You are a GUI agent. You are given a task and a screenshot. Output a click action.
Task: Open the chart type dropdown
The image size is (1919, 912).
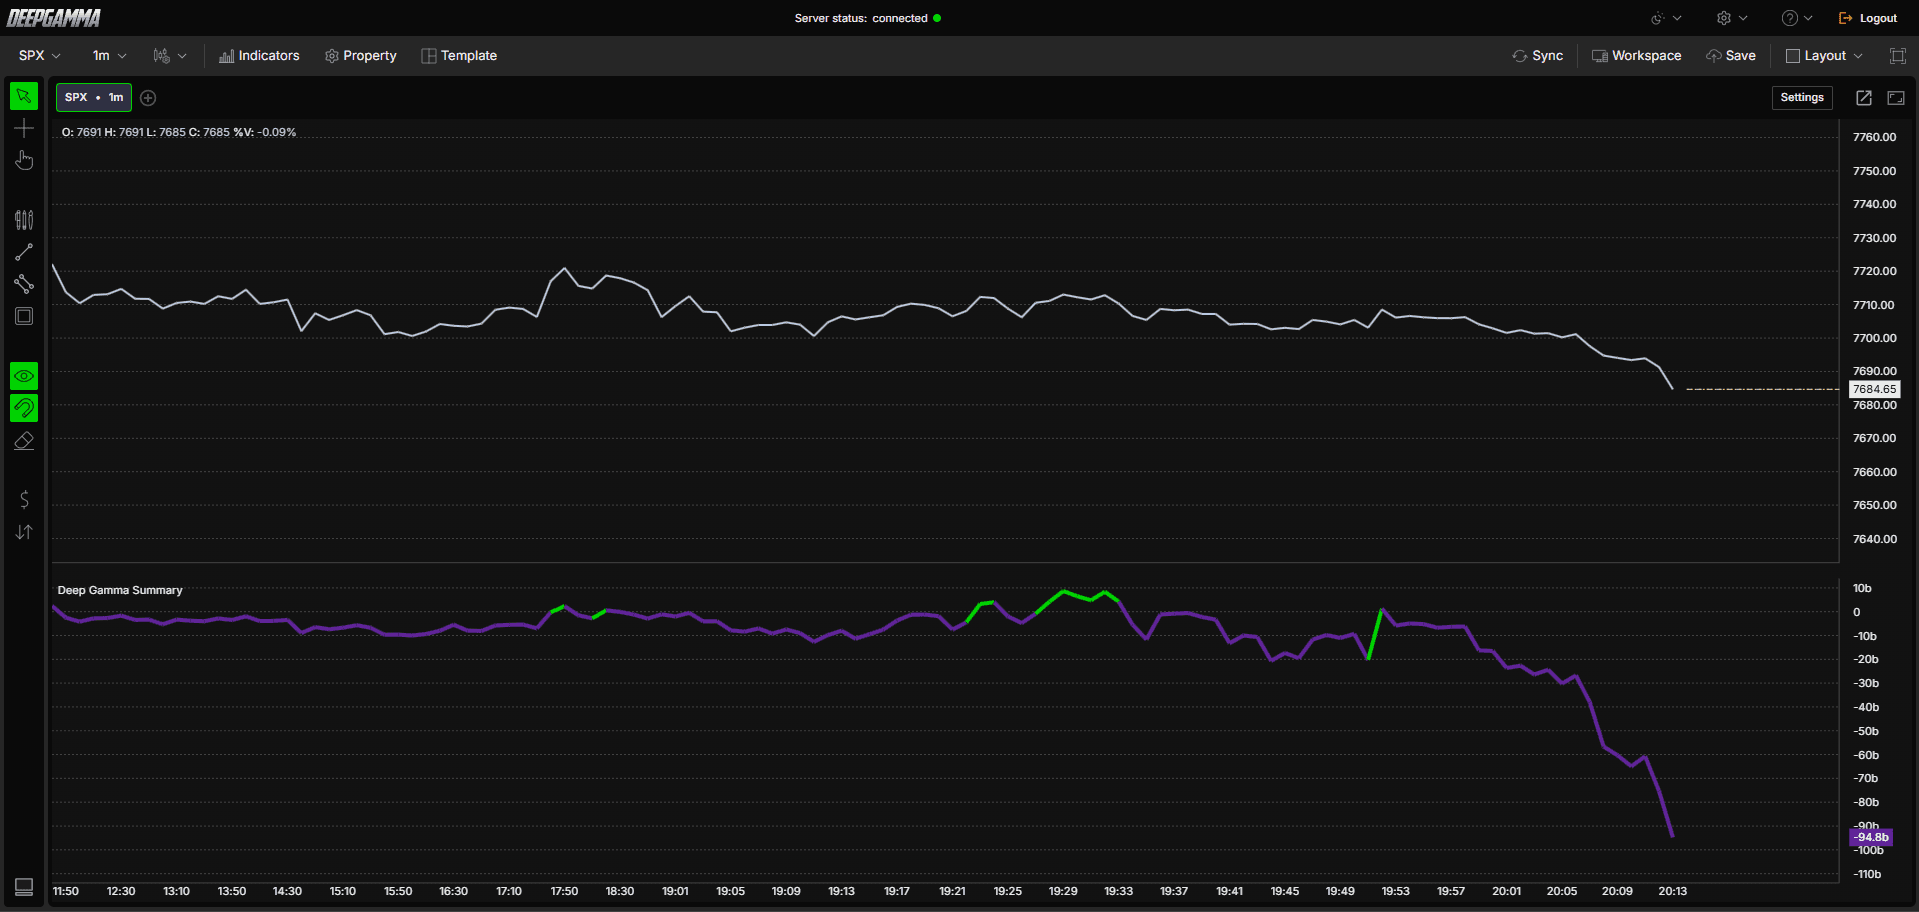(169, 56)
